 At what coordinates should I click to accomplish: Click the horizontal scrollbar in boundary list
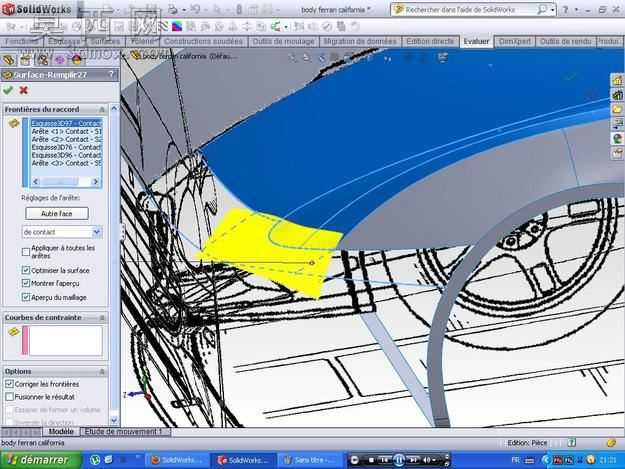(66, 182)
